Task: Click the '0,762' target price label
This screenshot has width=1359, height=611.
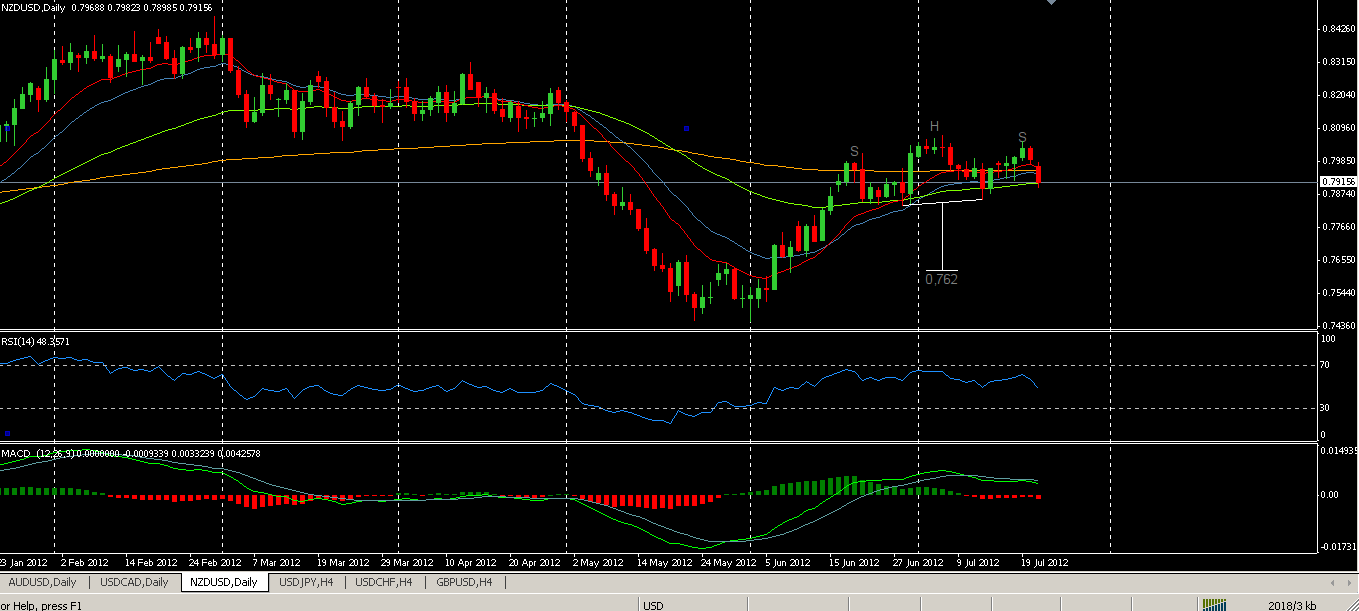Action: tap(941, 279)
